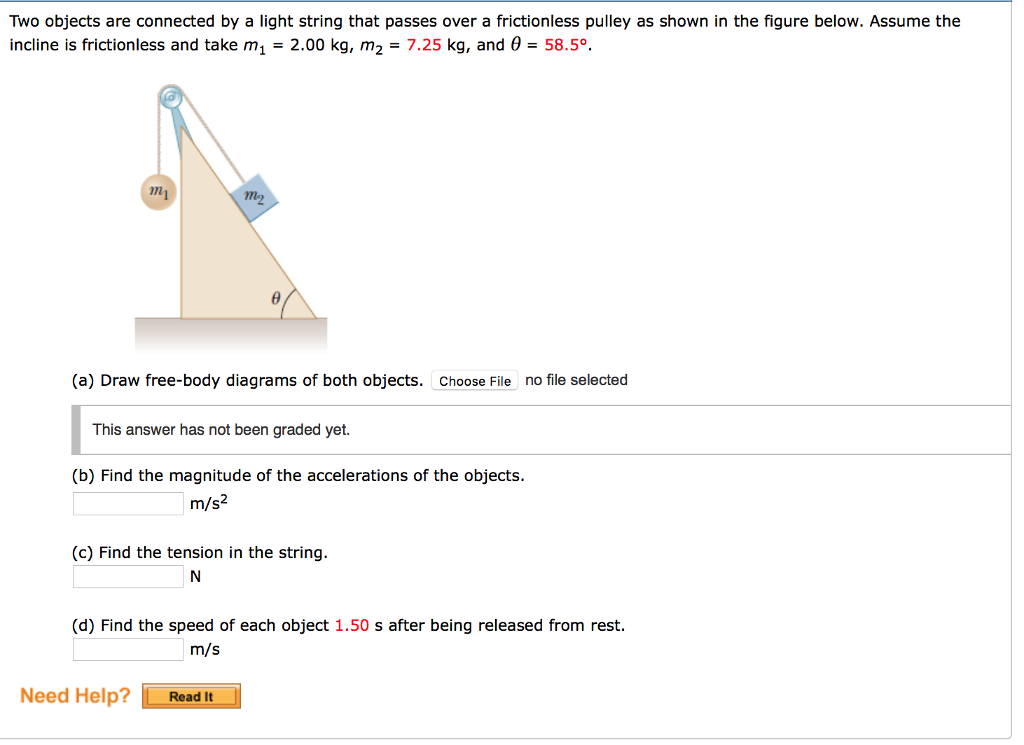The height and width of the screenshot is (745, 1024).
Task: Click the 'no file selected' text
Action: click(575, 380)
